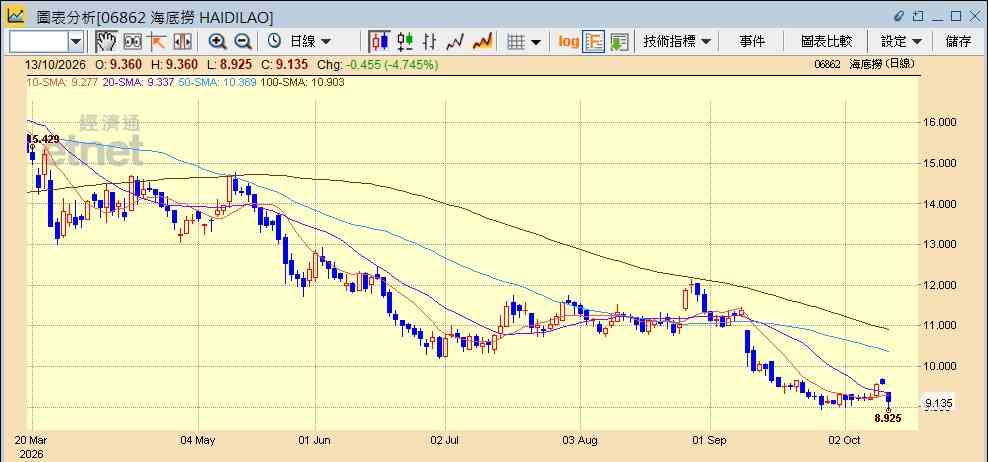The height and width of the screenshot is (462, 989).
Task: Click the zoom out magnifier icon
Action: coord(243,42)
